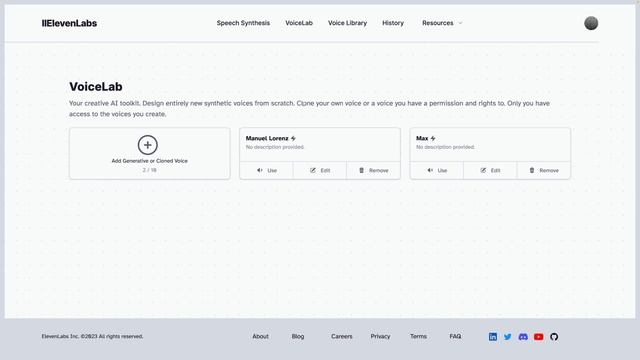The width and height of the screenshot is (640, 360).
Task: Open the Terms footer link
Action: pos(418,336)
